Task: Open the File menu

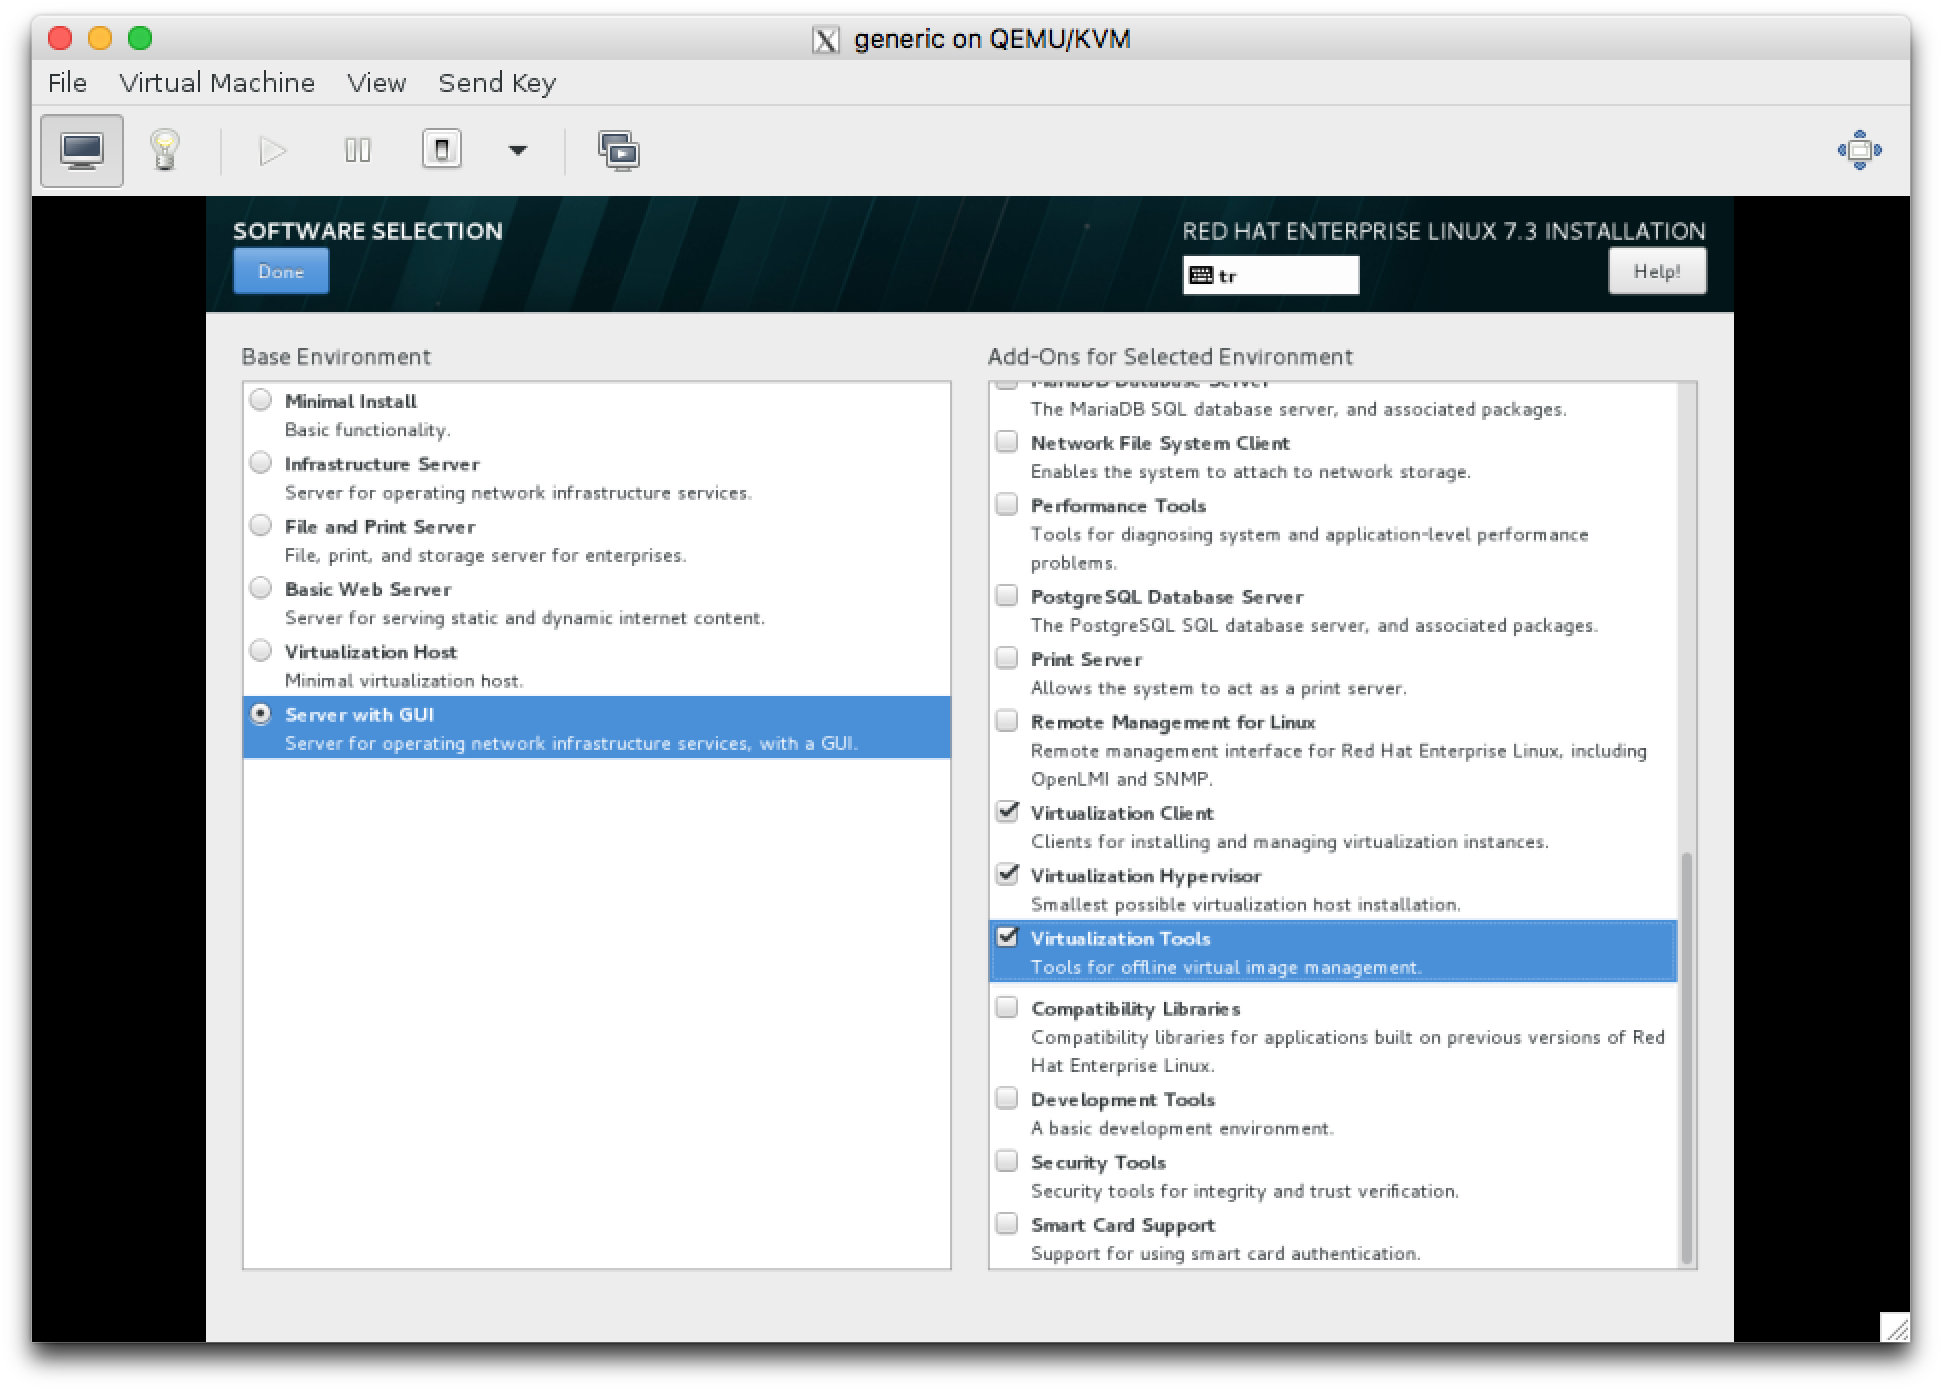Action: click(x=67, y=83)
